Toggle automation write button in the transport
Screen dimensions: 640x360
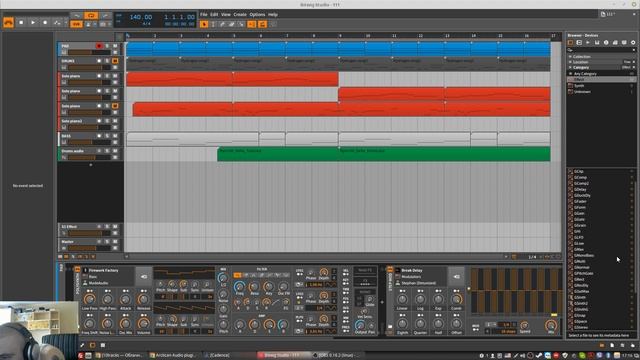tap(57, 22)
